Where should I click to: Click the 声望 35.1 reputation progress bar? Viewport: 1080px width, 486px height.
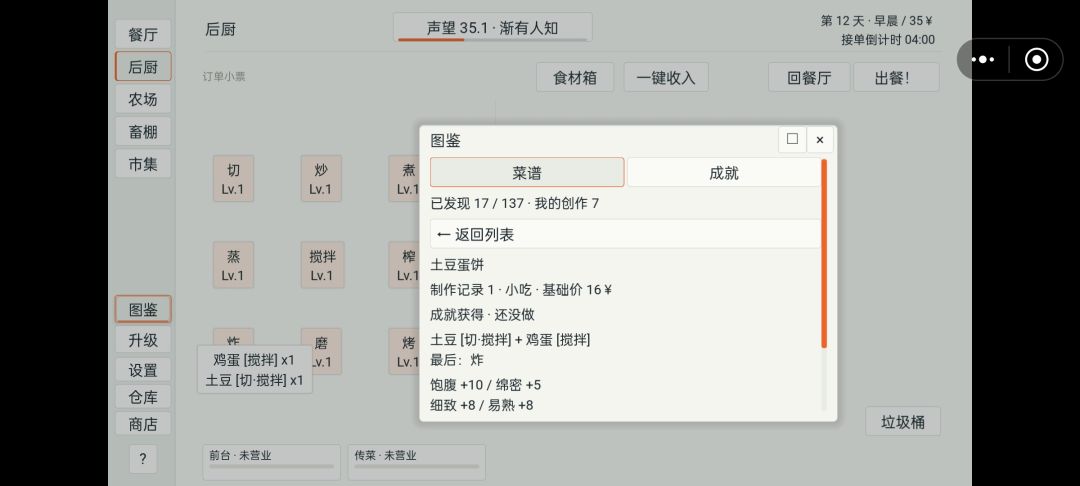(492, 28)
